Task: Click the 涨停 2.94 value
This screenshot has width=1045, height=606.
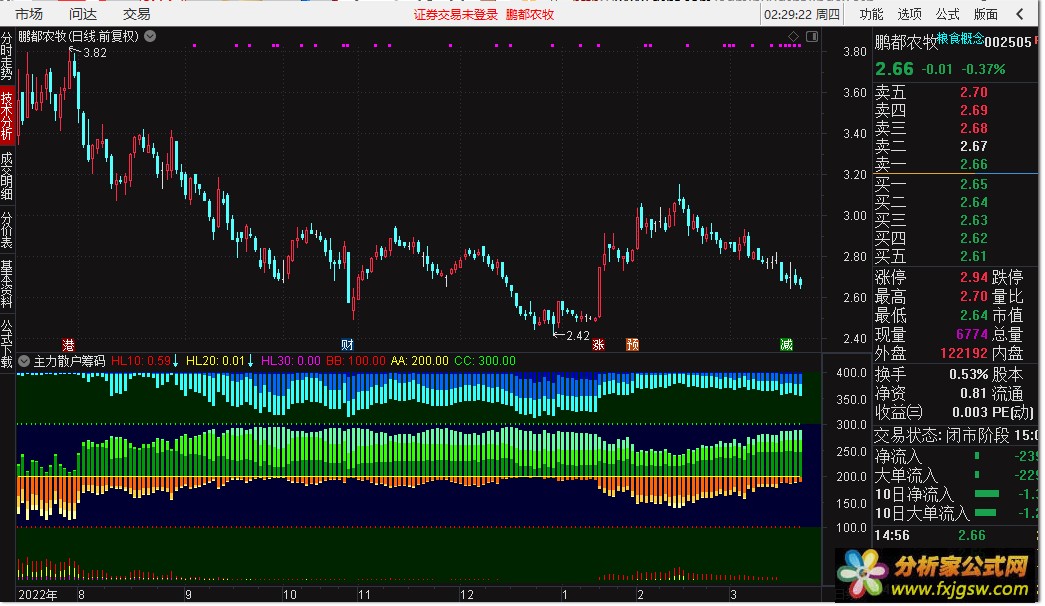Action: pos(974,277)
